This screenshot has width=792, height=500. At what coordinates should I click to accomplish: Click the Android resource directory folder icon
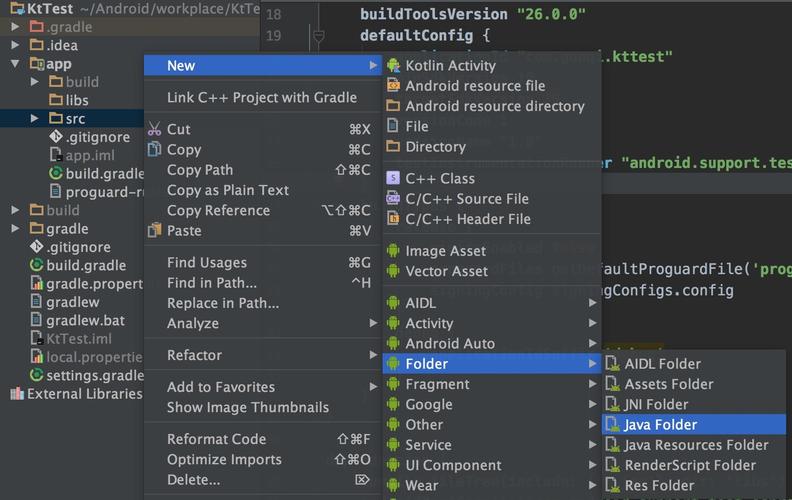pos(393,106)
